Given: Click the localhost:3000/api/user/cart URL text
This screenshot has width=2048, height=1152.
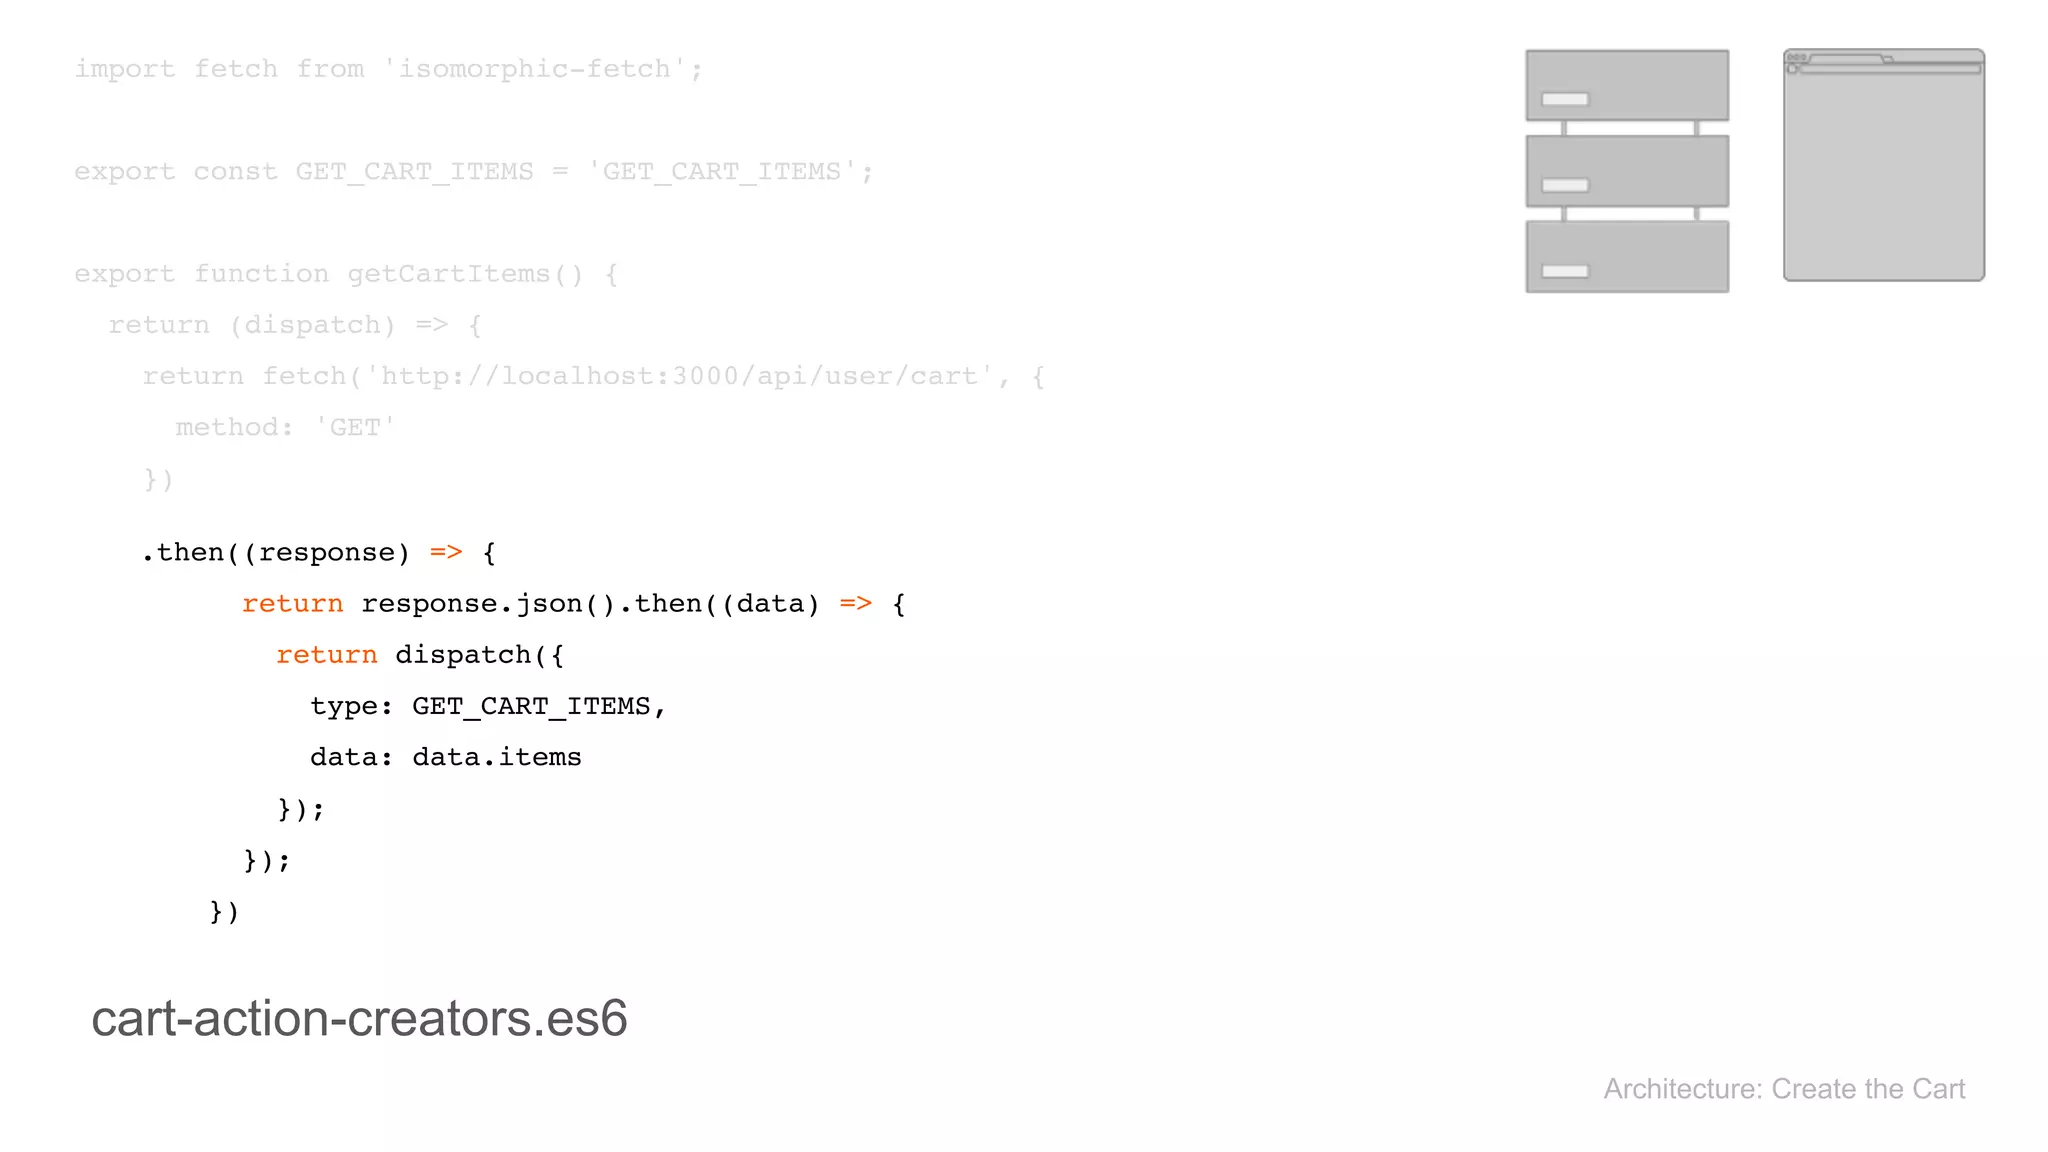Looking at the screenshot, I should click(680, 376).
